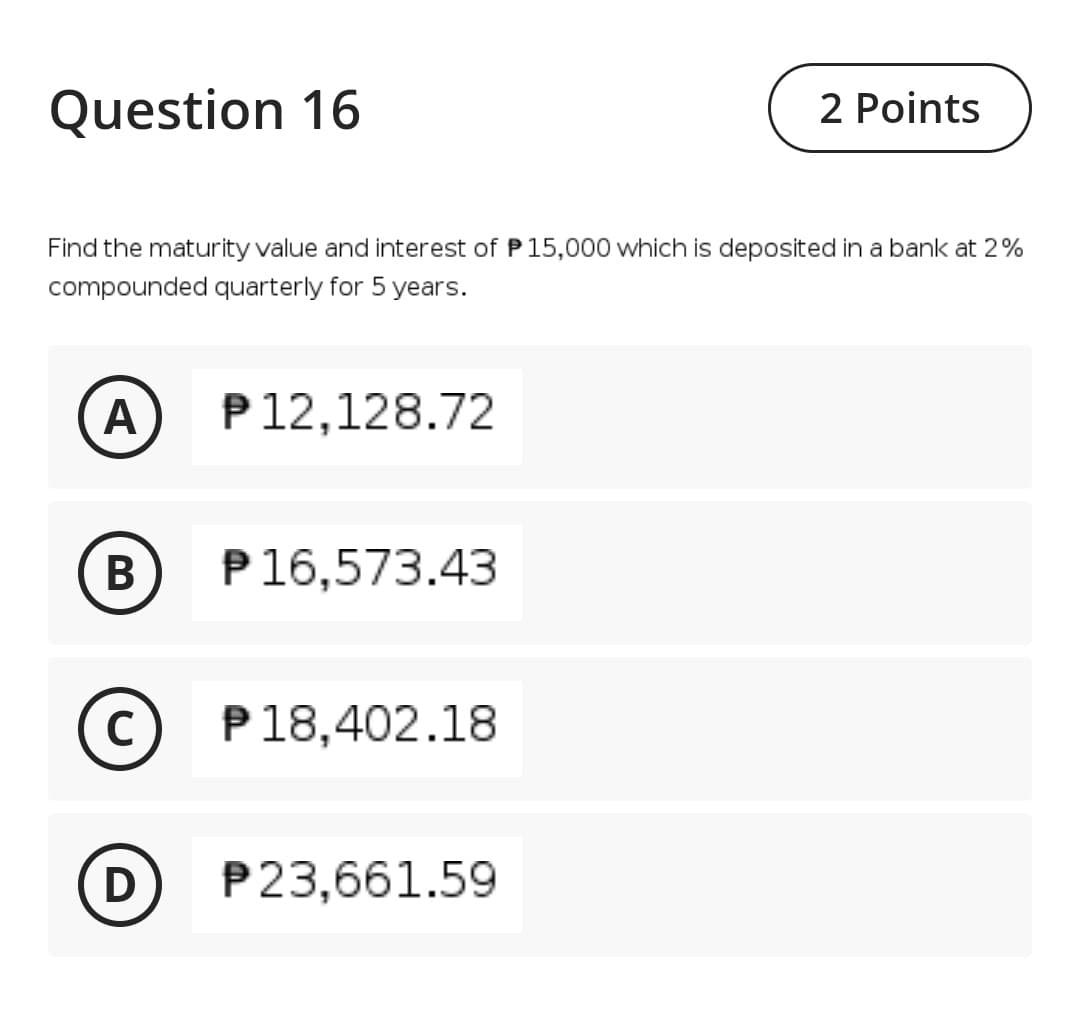Select the radio circle for option B

point(120,573)
